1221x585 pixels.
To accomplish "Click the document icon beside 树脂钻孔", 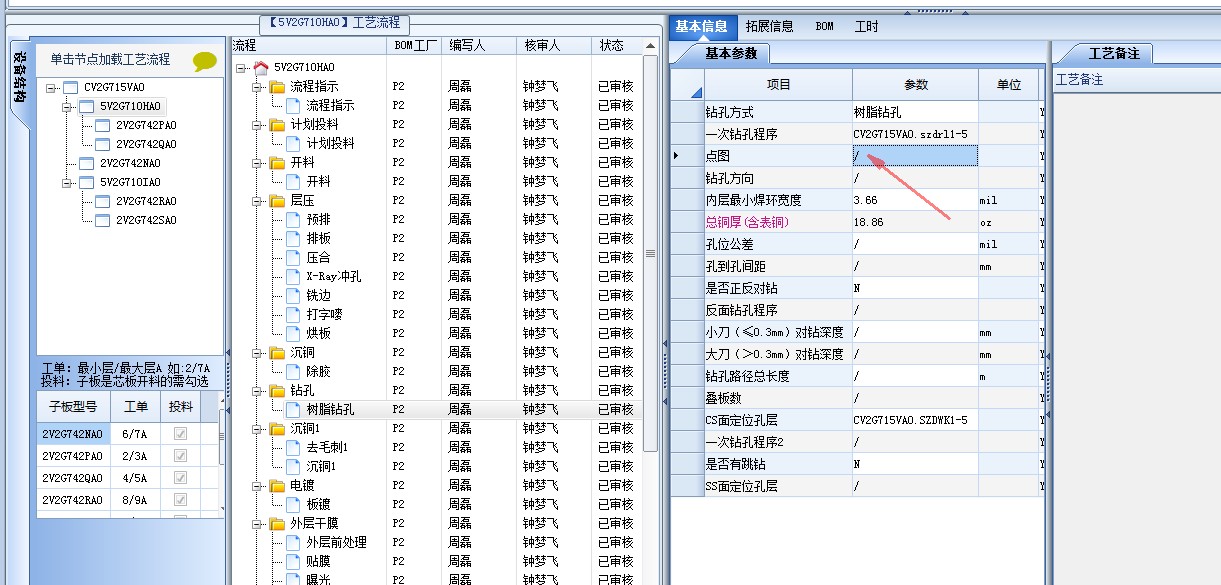I will click(293, 409).
